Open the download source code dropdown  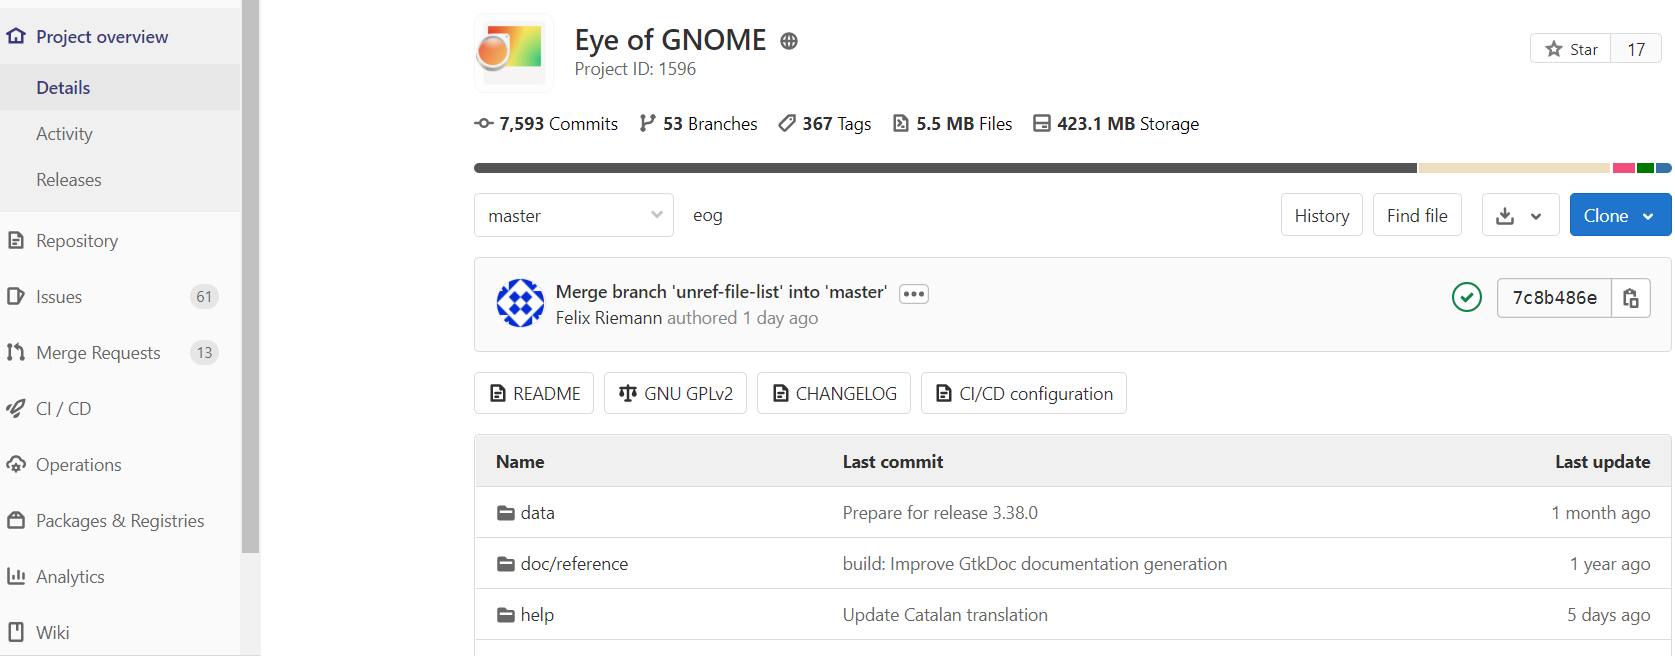1519,216
